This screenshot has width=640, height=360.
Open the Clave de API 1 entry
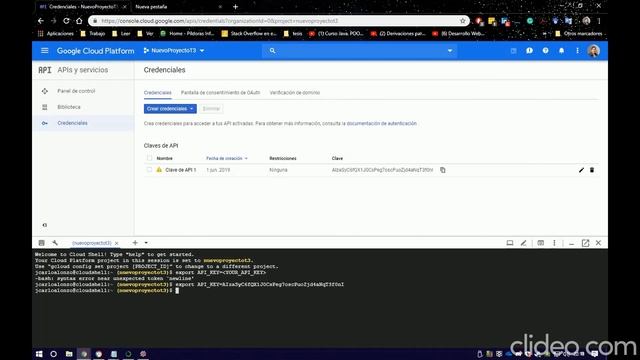(180, 170)
